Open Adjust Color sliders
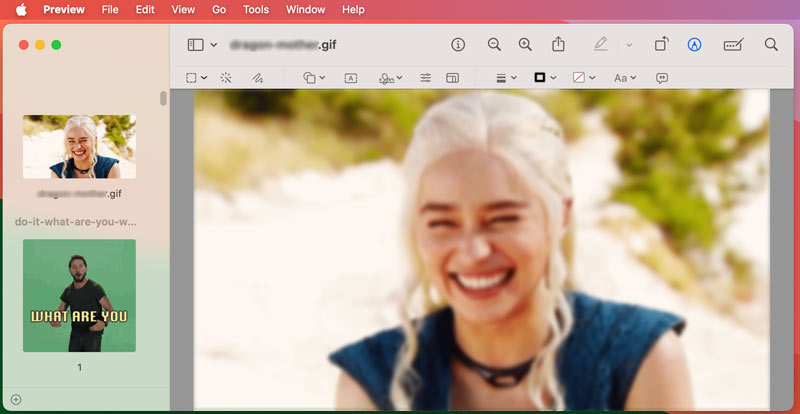The image size is (800, 414). coord(426,78)
